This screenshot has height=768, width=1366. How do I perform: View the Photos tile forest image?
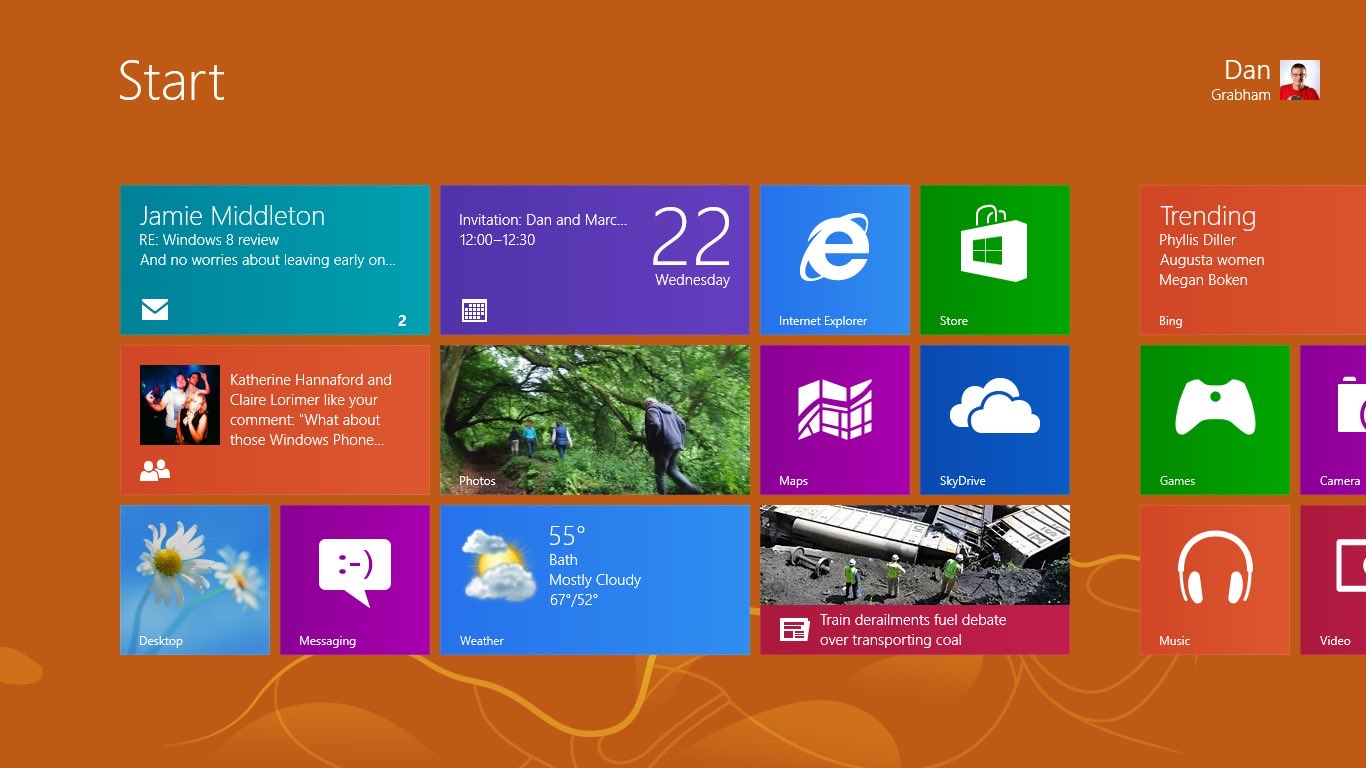pyautogui.click(x=594, y=419)
